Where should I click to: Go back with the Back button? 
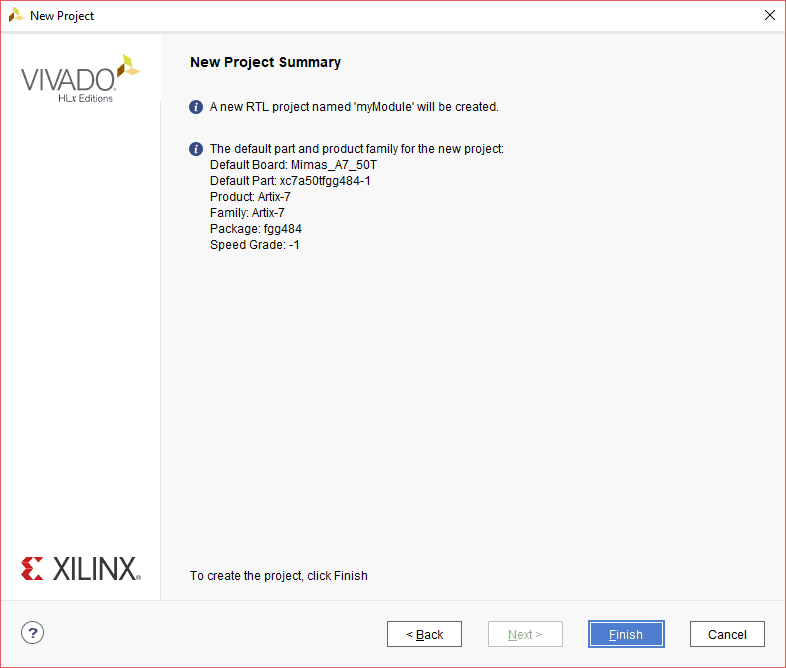(424, 634)
